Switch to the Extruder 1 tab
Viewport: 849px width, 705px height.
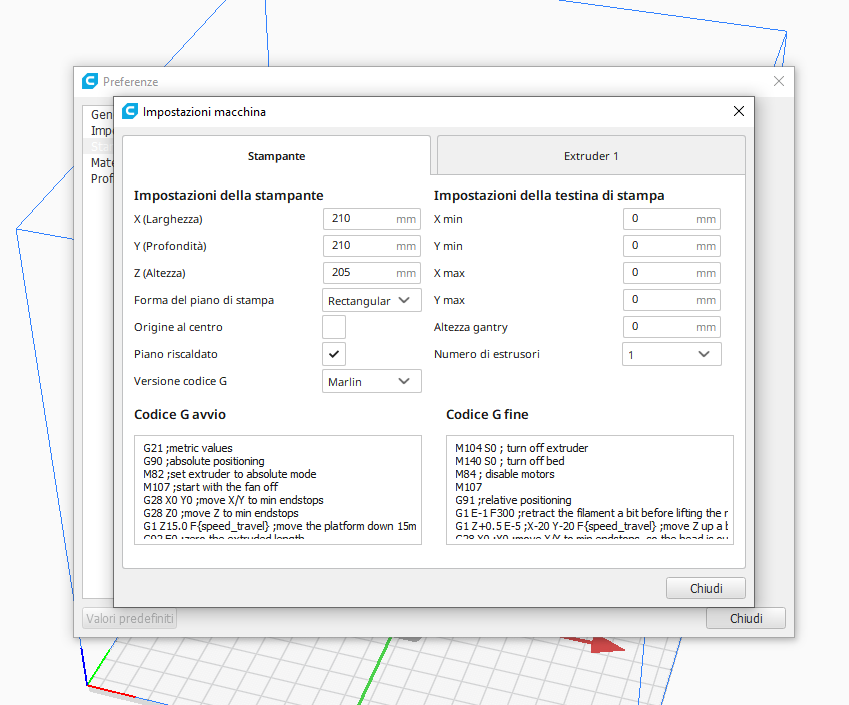591,156
